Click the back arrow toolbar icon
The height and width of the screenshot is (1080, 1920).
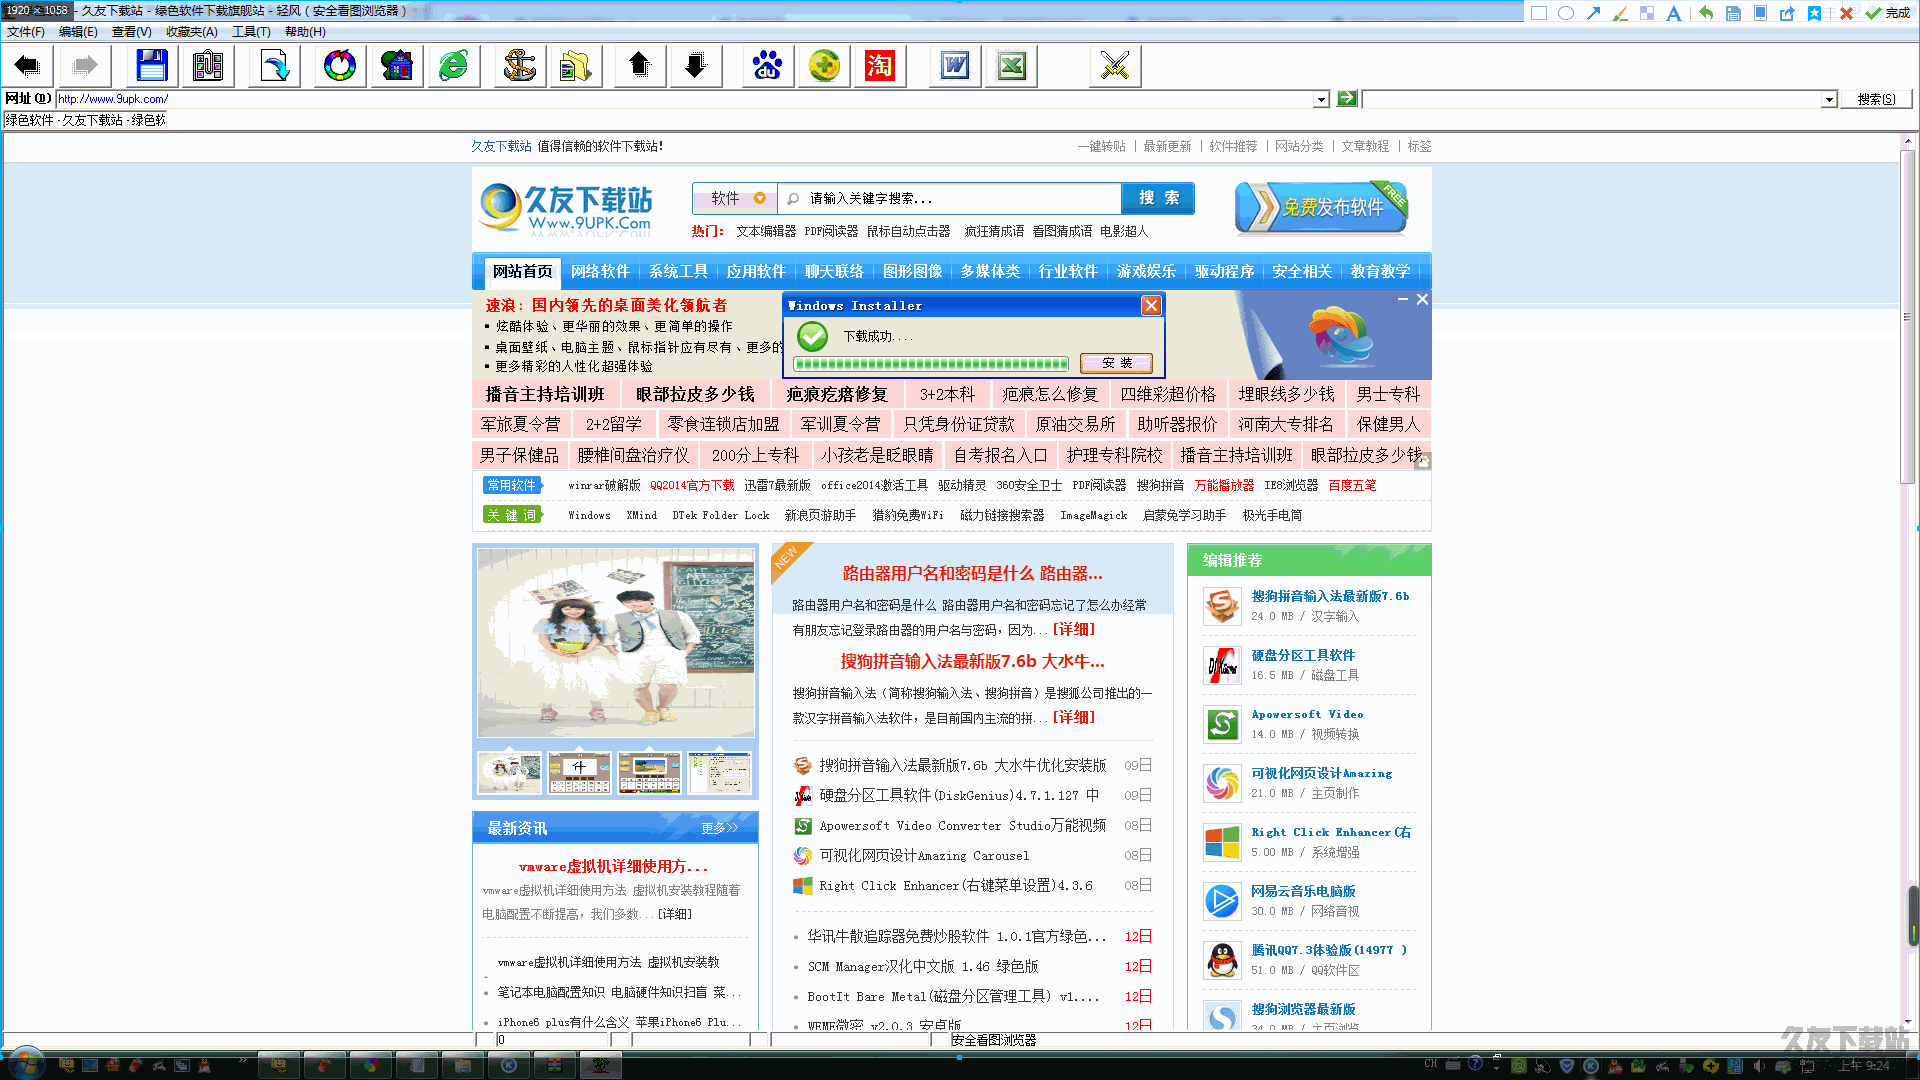click(x=27, y=66)
